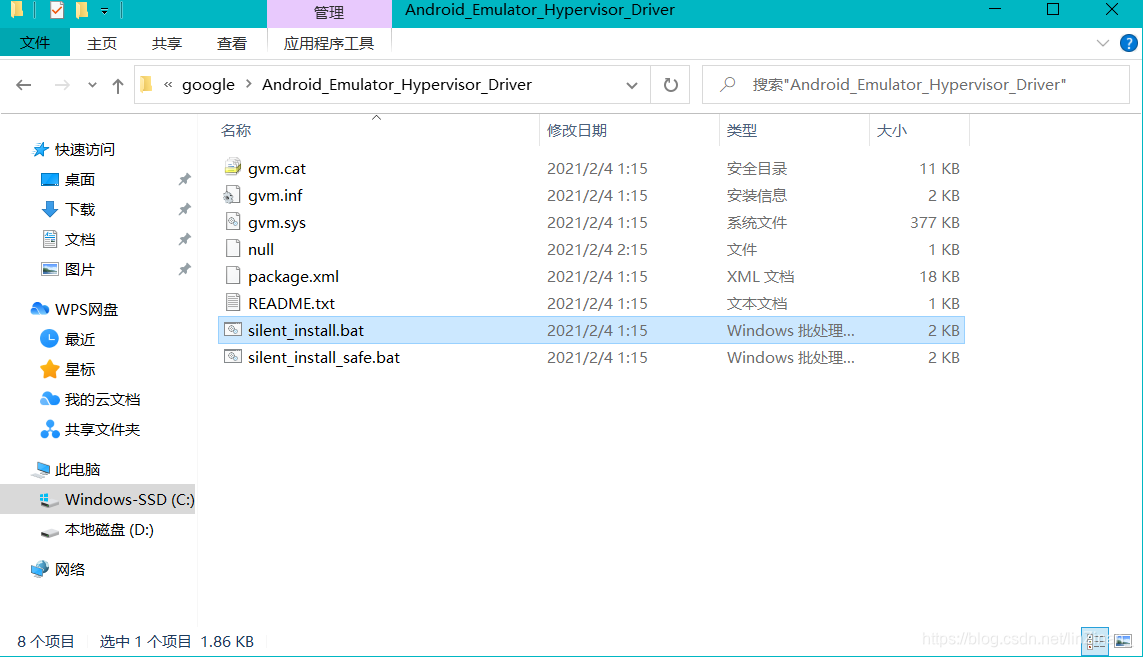Select the package.xml filename
1143x657 pixels.
tap(293, 276)
